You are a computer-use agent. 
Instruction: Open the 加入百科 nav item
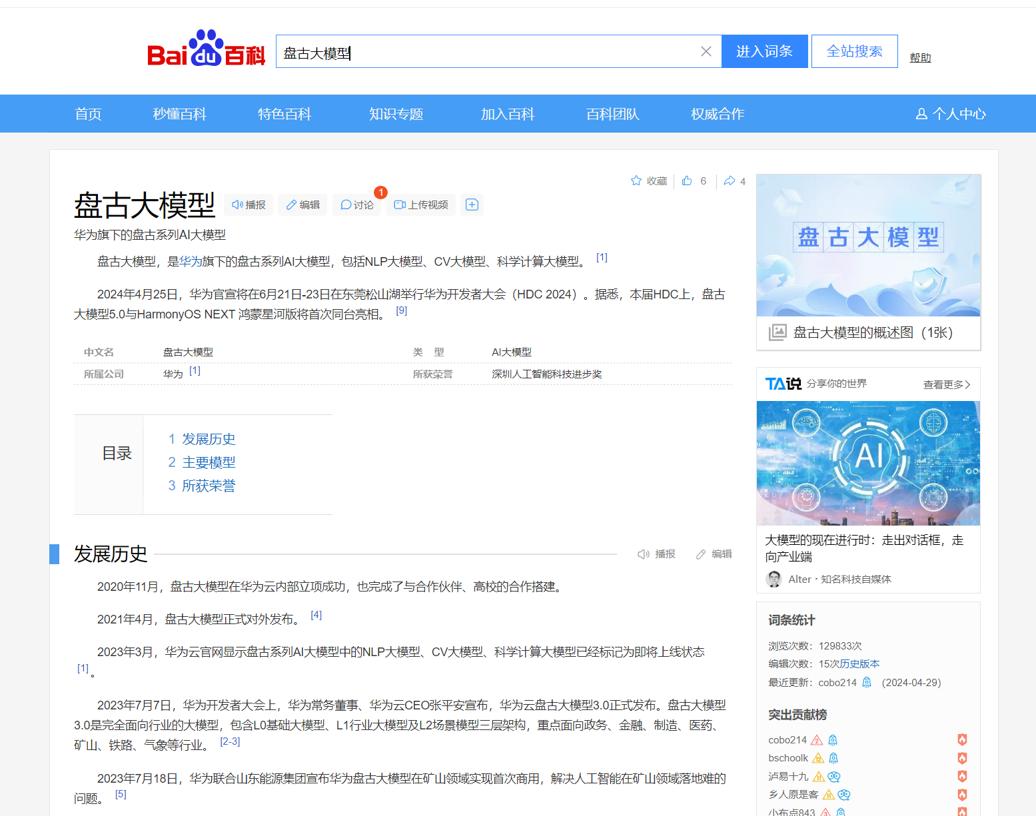(x=507, y=114)
